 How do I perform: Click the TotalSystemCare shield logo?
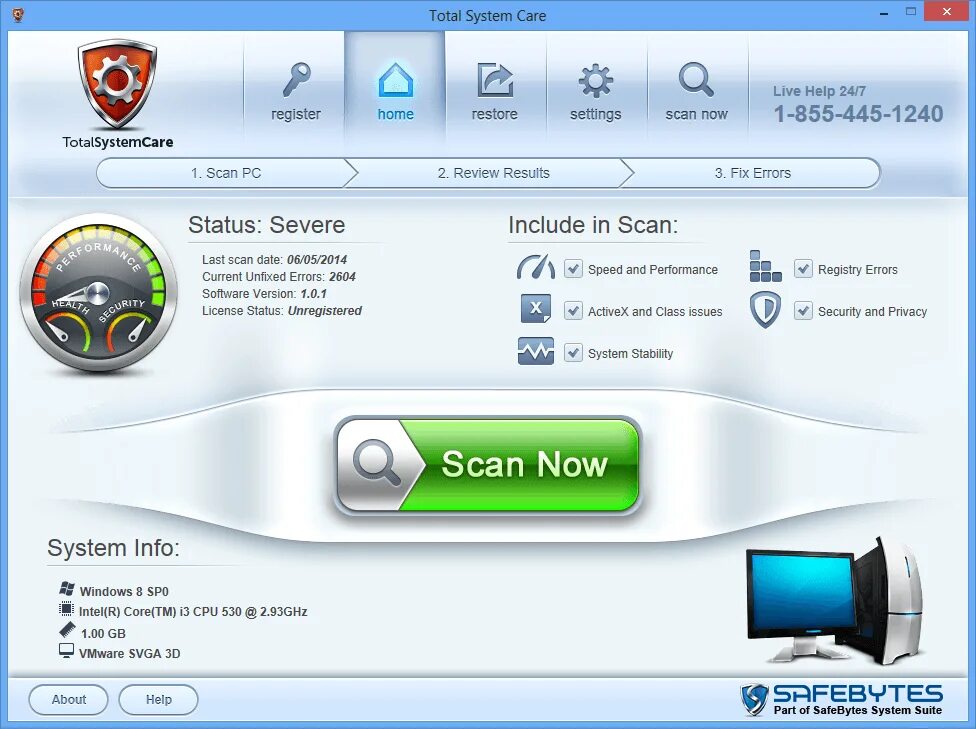(x=118, y=83)
